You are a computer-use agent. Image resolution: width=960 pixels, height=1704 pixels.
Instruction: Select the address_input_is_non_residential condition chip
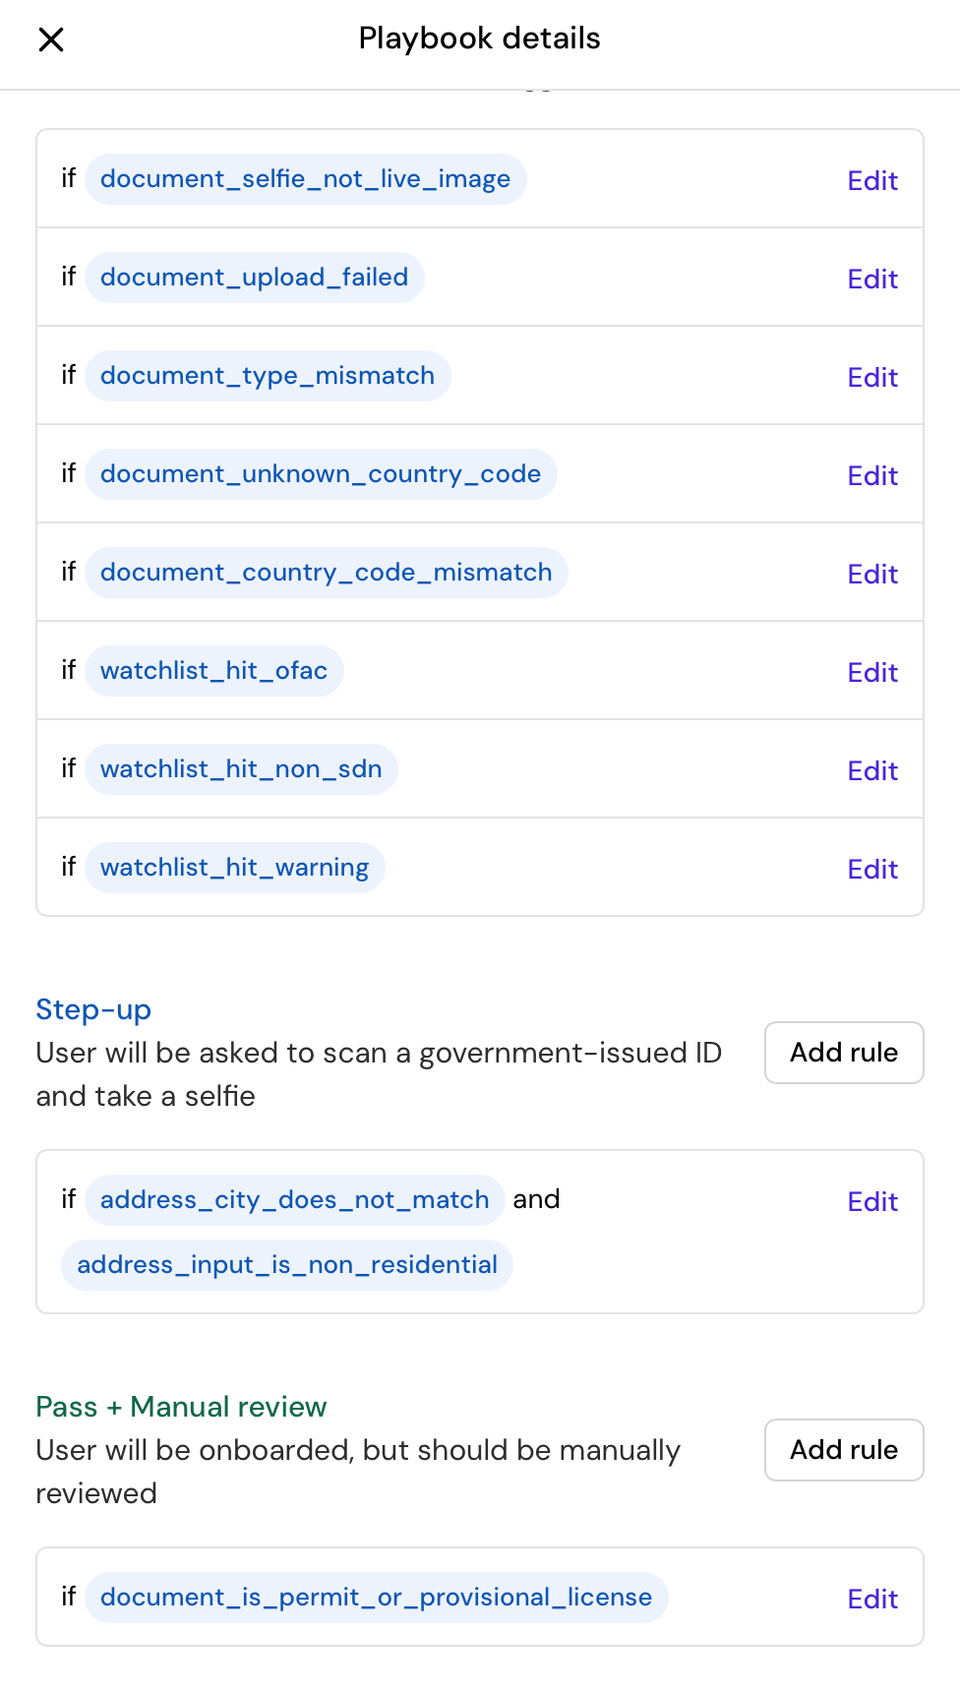tap(286, 1264)
